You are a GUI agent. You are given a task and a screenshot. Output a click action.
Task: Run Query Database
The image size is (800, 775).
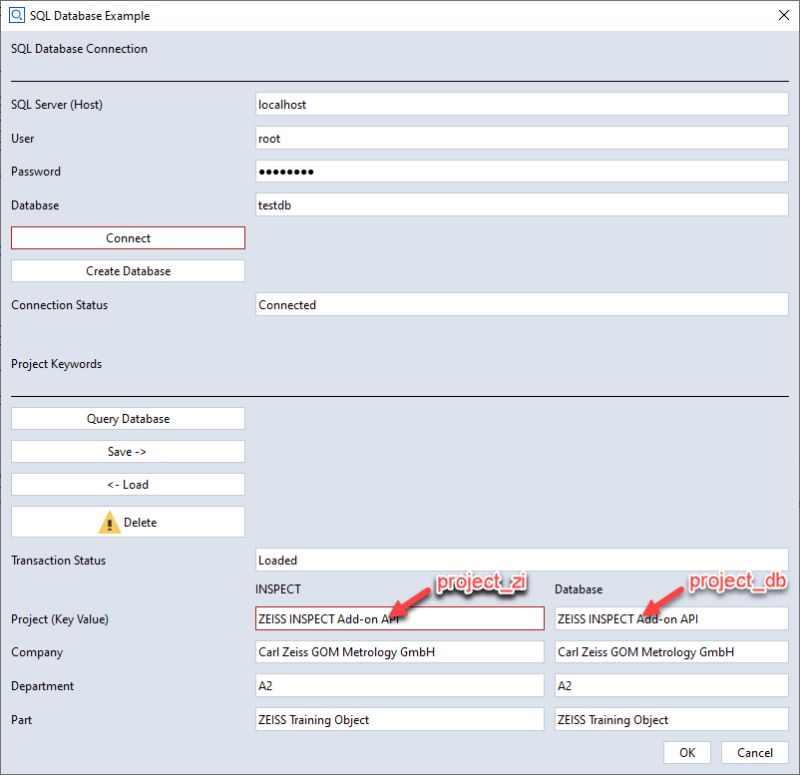128,418
